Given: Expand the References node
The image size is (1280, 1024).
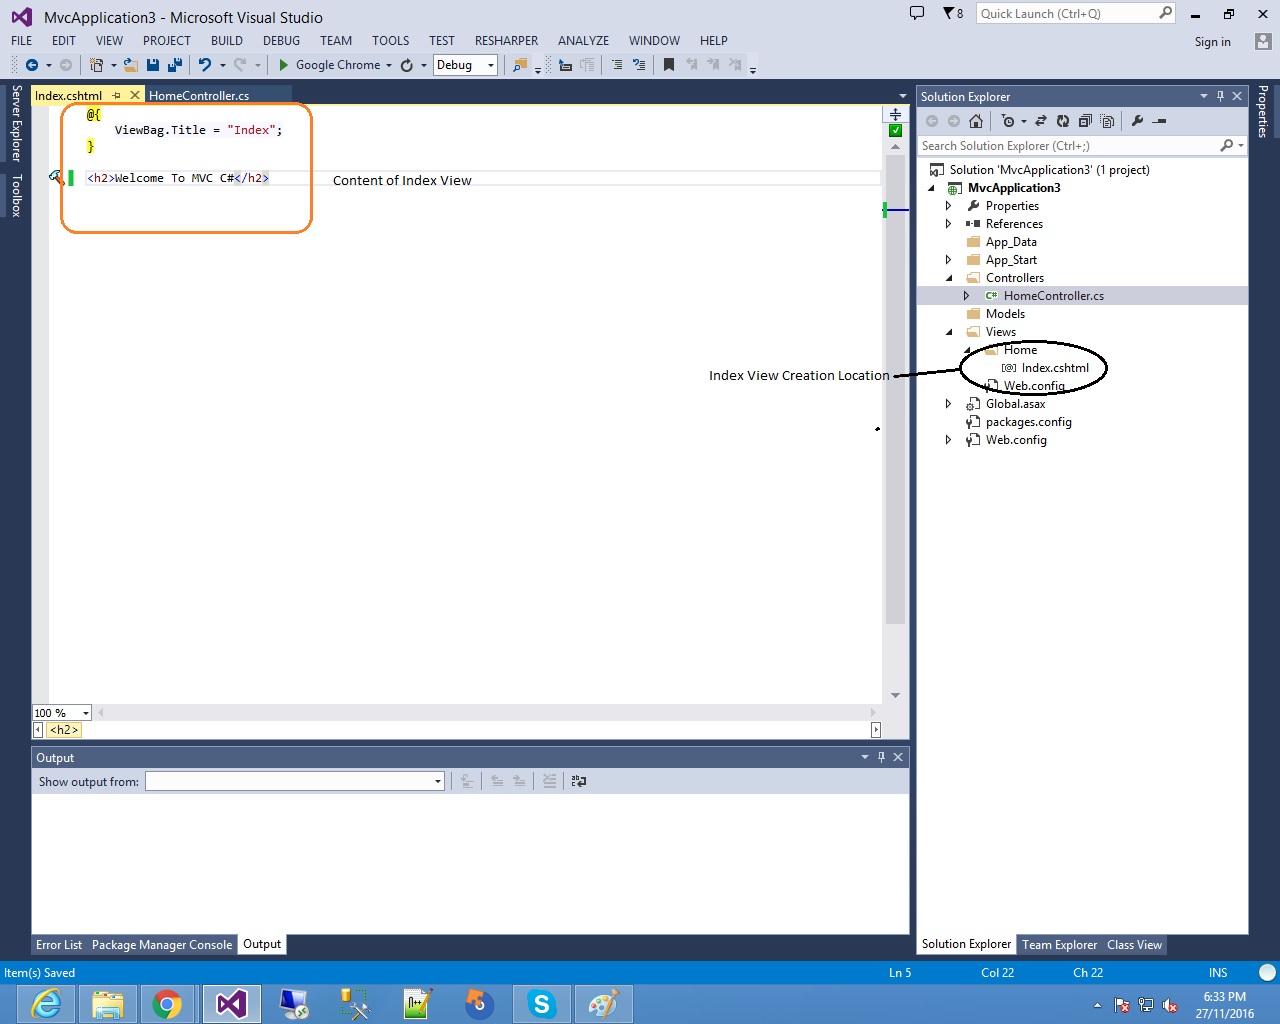Looking at the screenshot, I should point(948,223).
